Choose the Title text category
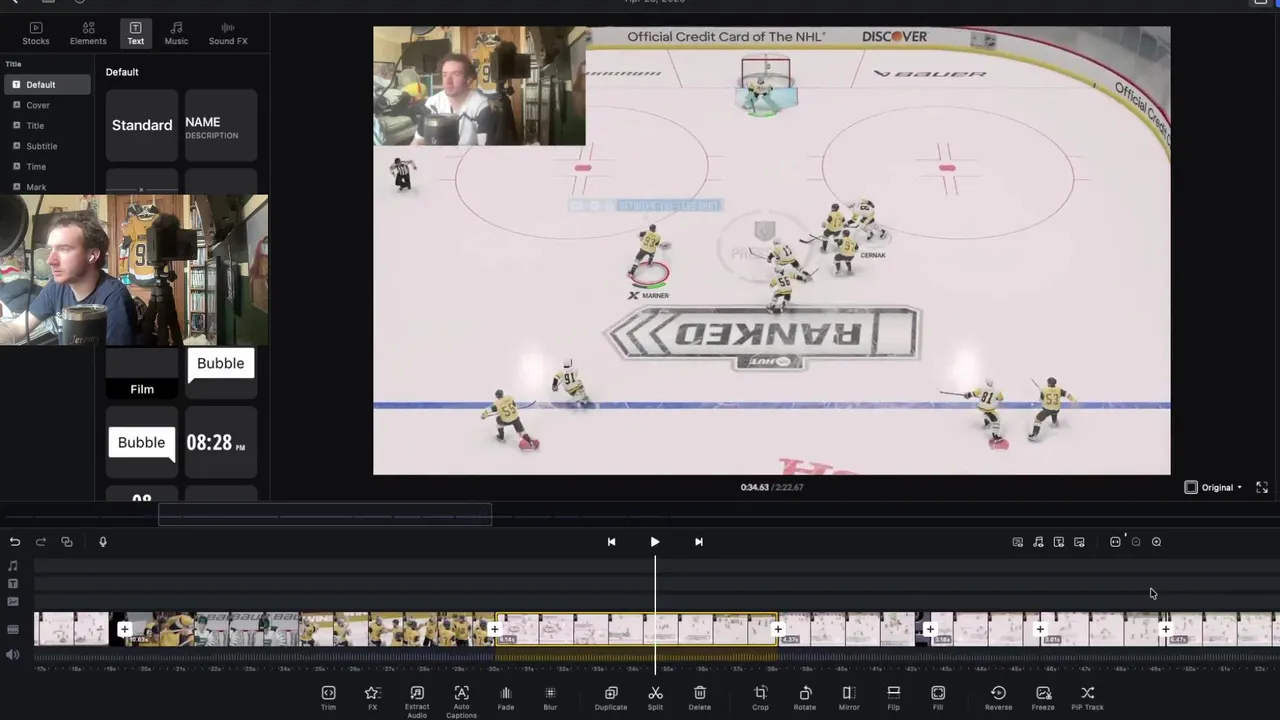Screen dimensions: 1280x720 click(x=35, y=126)
